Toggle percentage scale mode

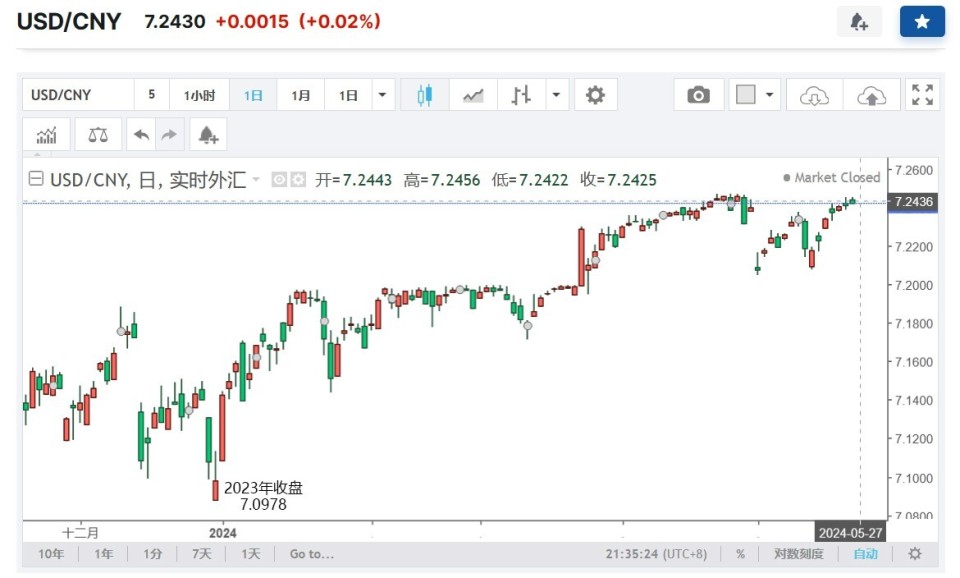[x=740, y=554]
